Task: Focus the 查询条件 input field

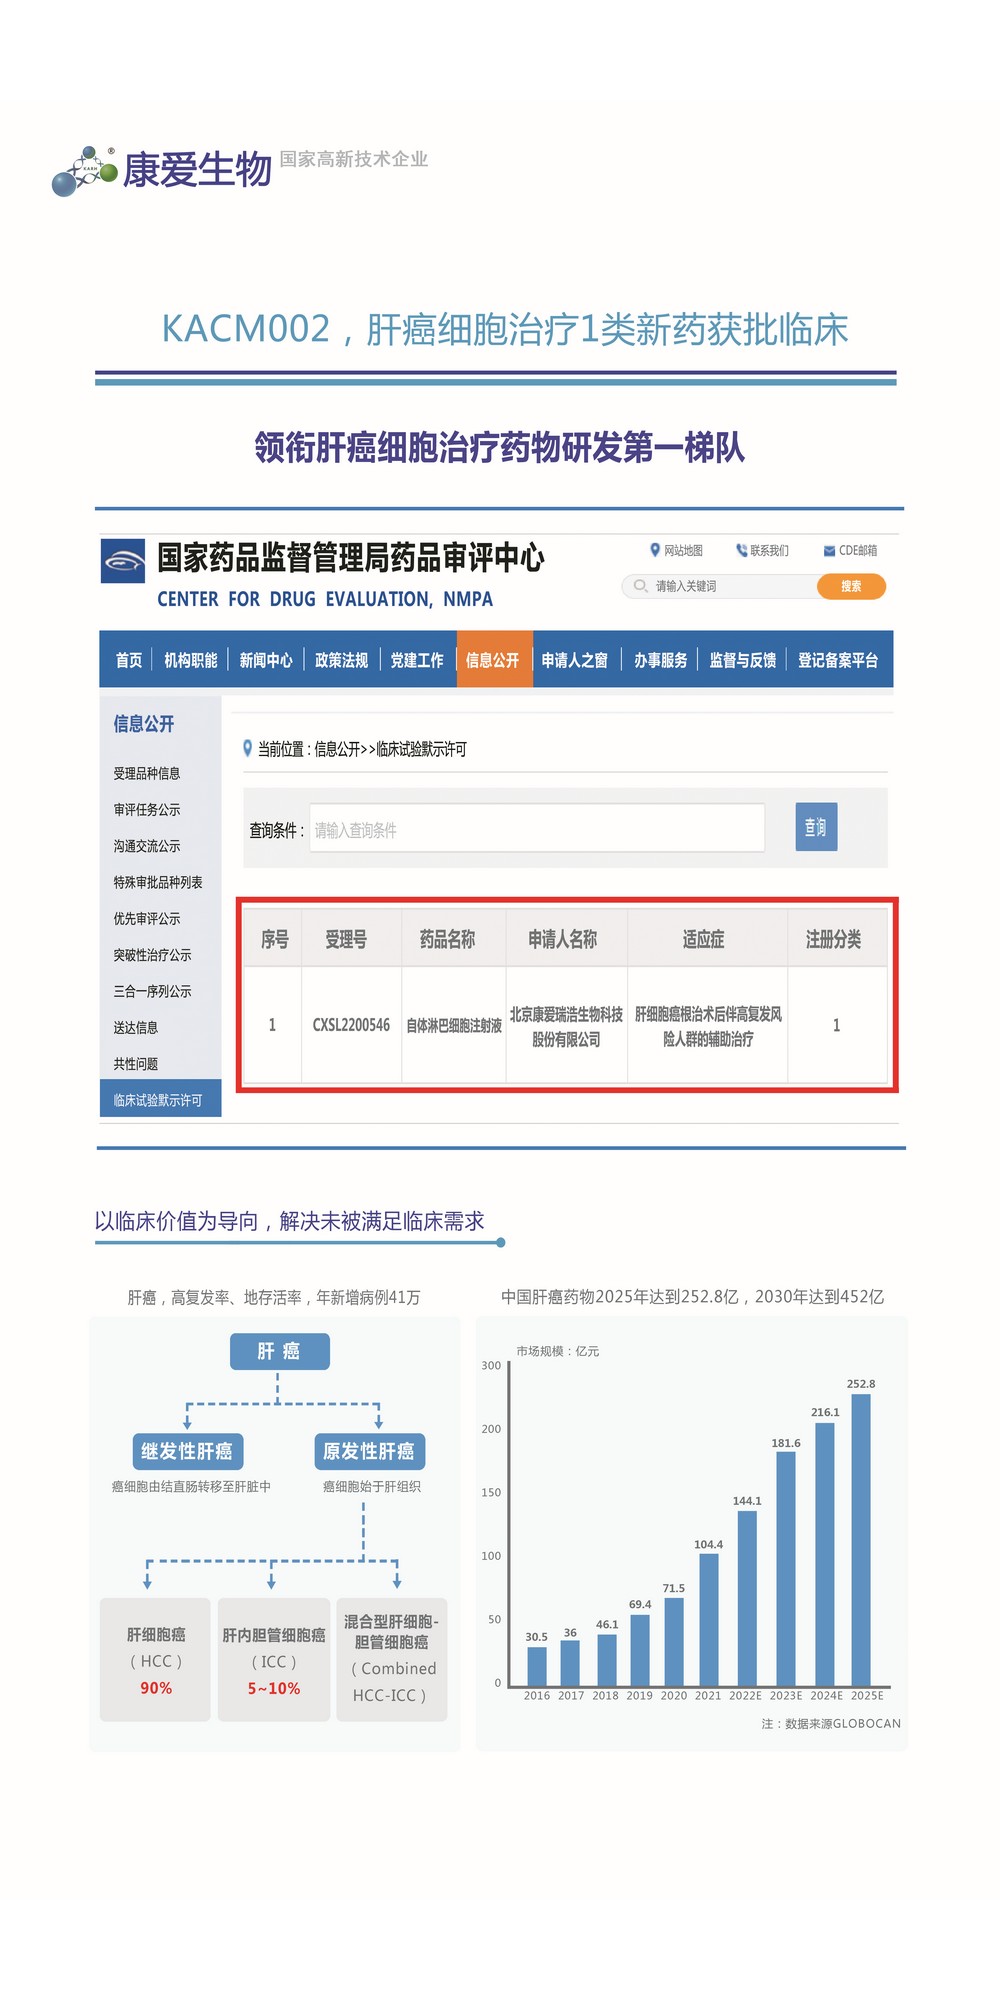Action: [x=537, y=828]
